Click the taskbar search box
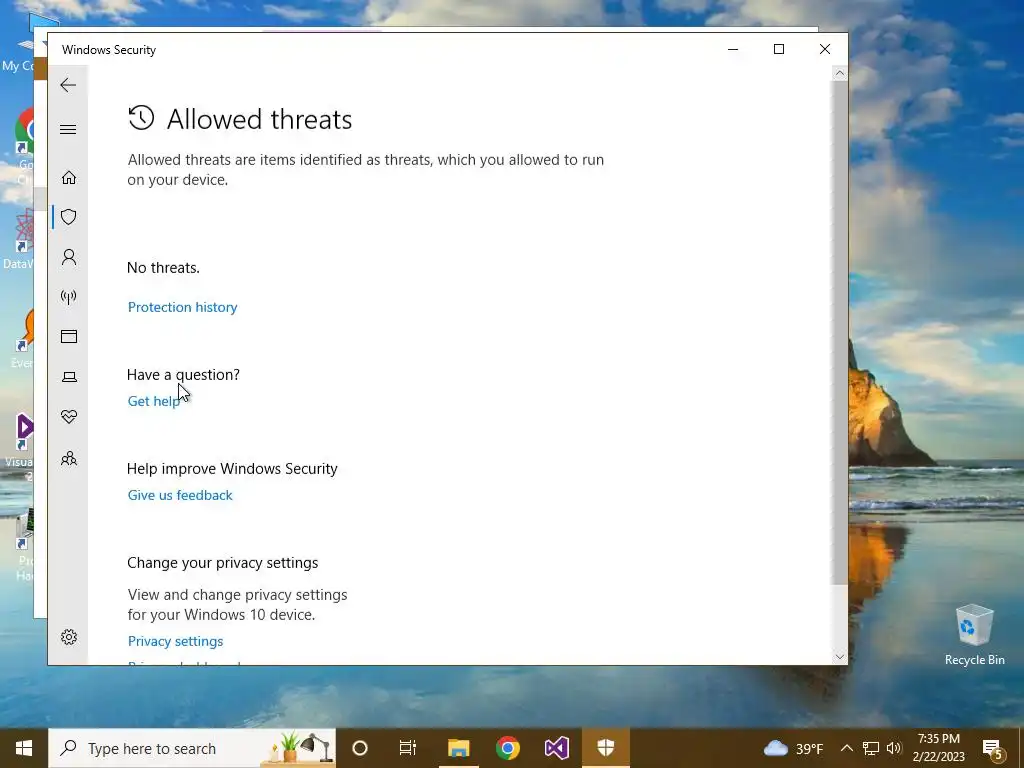 [x=192, y=748]
